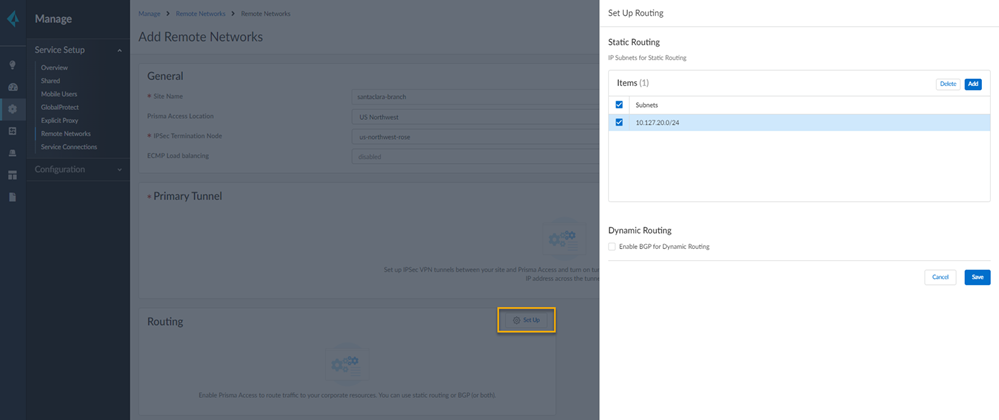Click the Site Name input field
999x420 pixels.
point(476,97)
